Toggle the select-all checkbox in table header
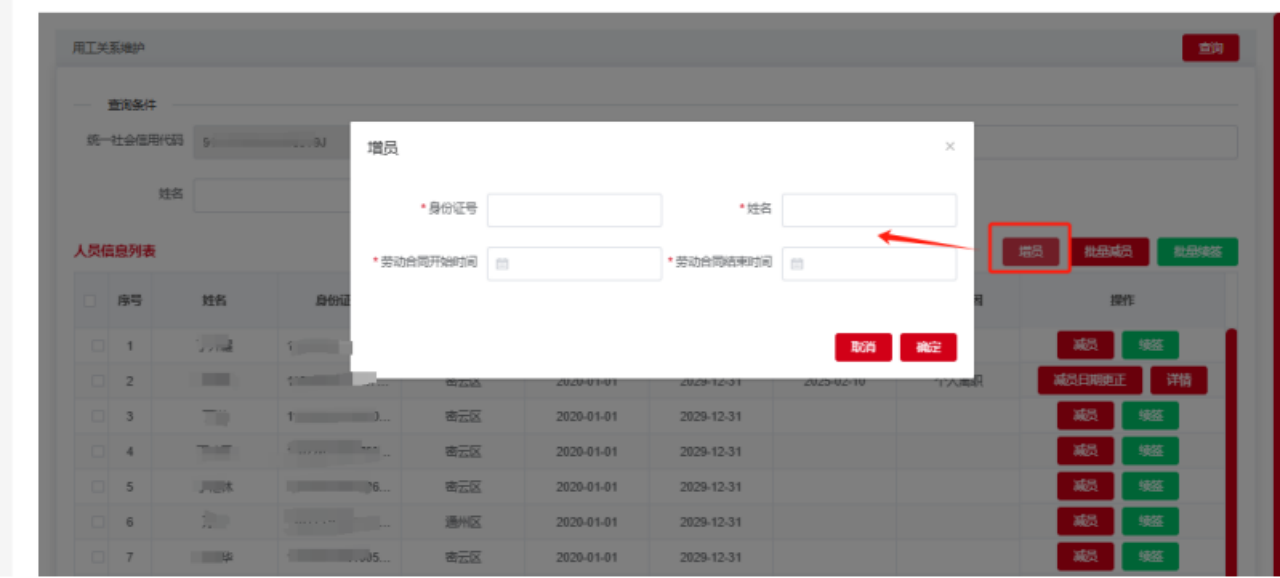The image size is (1280, 578). click(x=90, y=301)
